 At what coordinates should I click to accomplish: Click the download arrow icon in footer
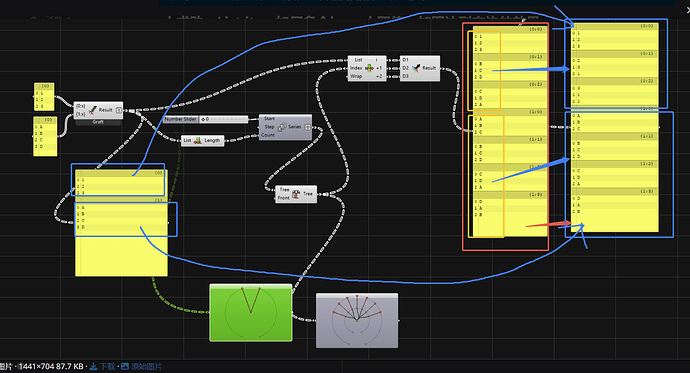(x=93, y=366)
